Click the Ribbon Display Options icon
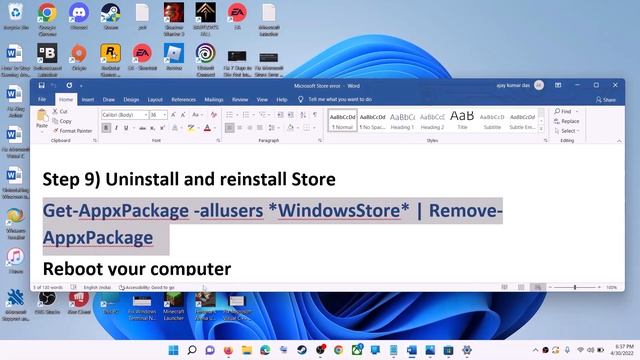Image resolution: width=640 pixels, height=360 pixels. pos(558,85)
